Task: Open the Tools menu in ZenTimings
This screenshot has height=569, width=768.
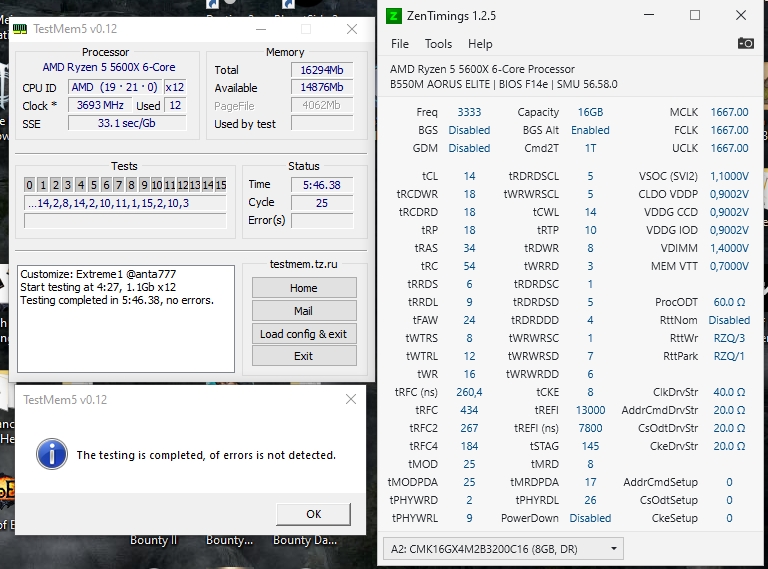Action: (438, 44)
